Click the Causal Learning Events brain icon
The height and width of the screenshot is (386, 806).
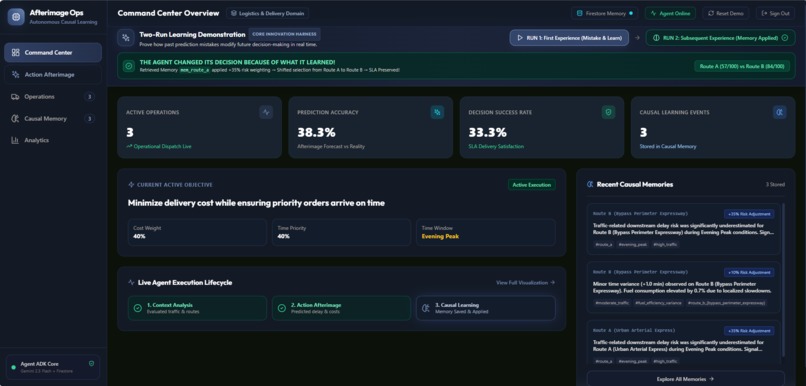pos(780,112)
